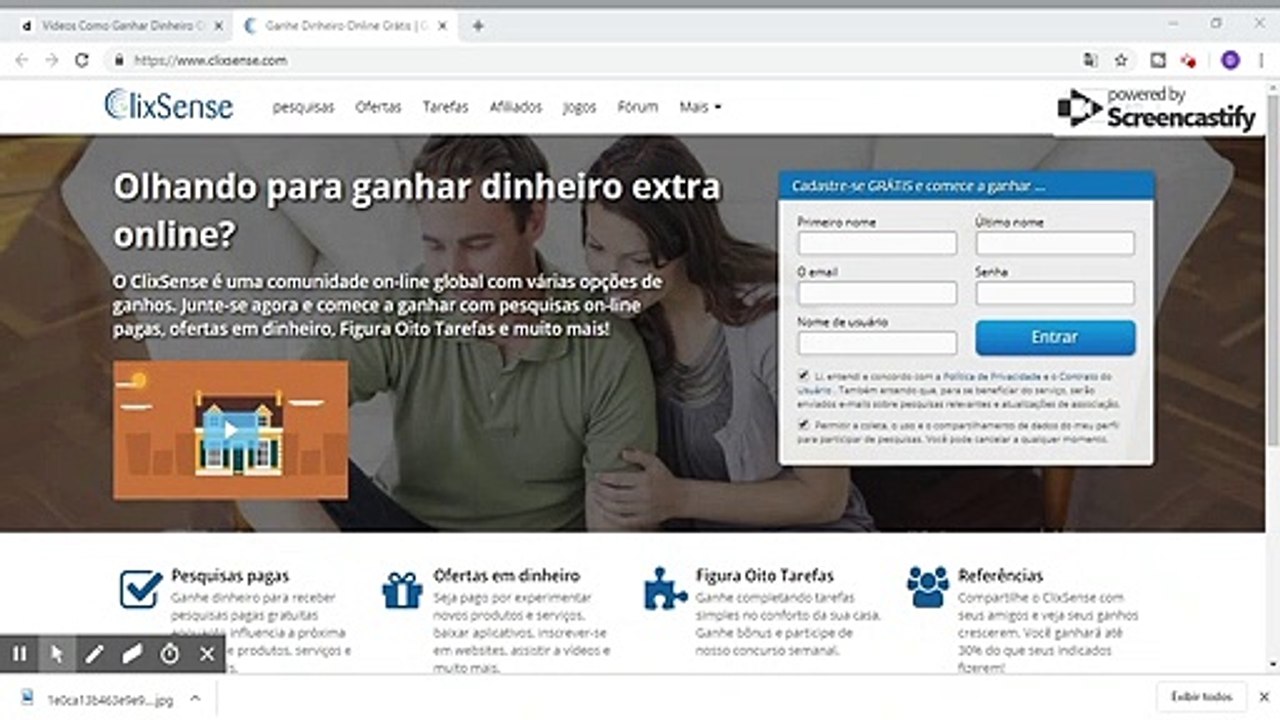
Task: Open a new browser tab
Action: pos(477,26)
